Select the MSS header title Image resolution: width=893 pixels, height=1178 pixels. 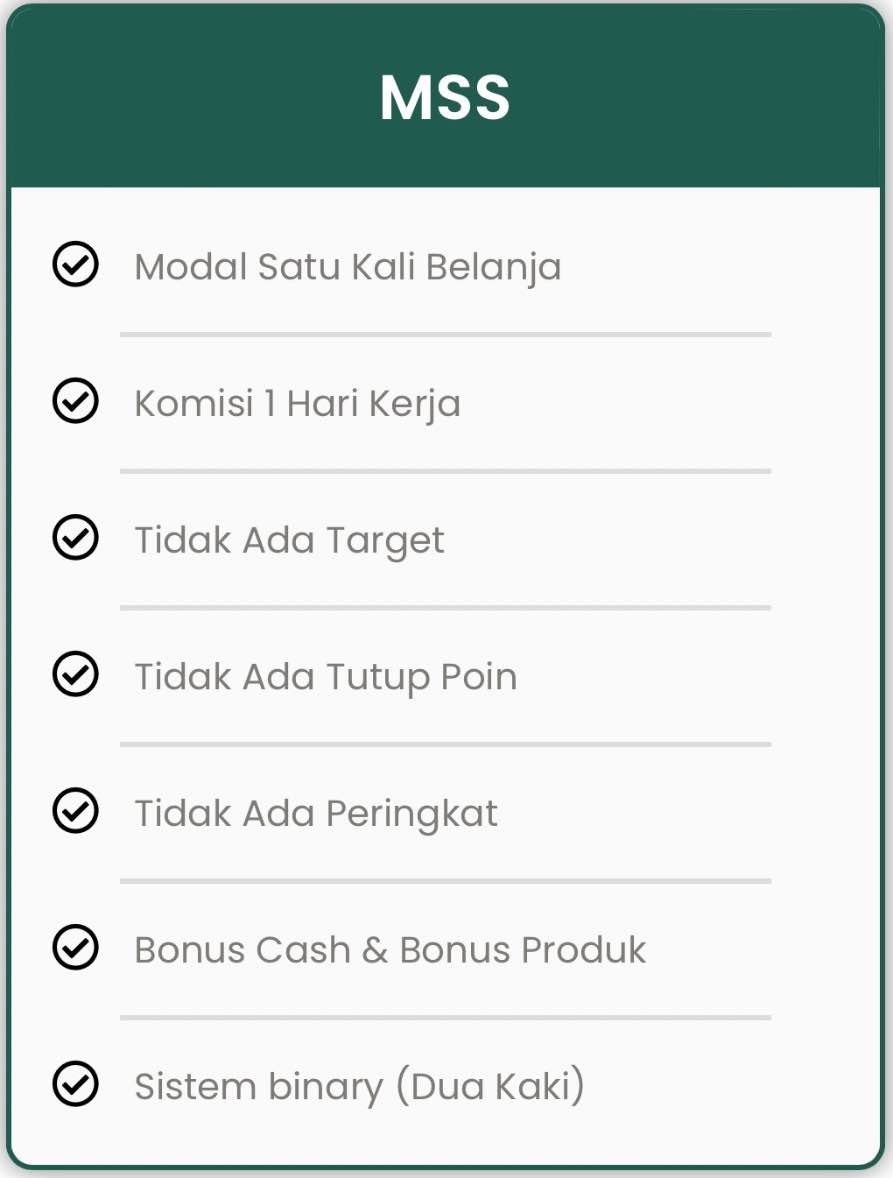[x=445, y=98]
